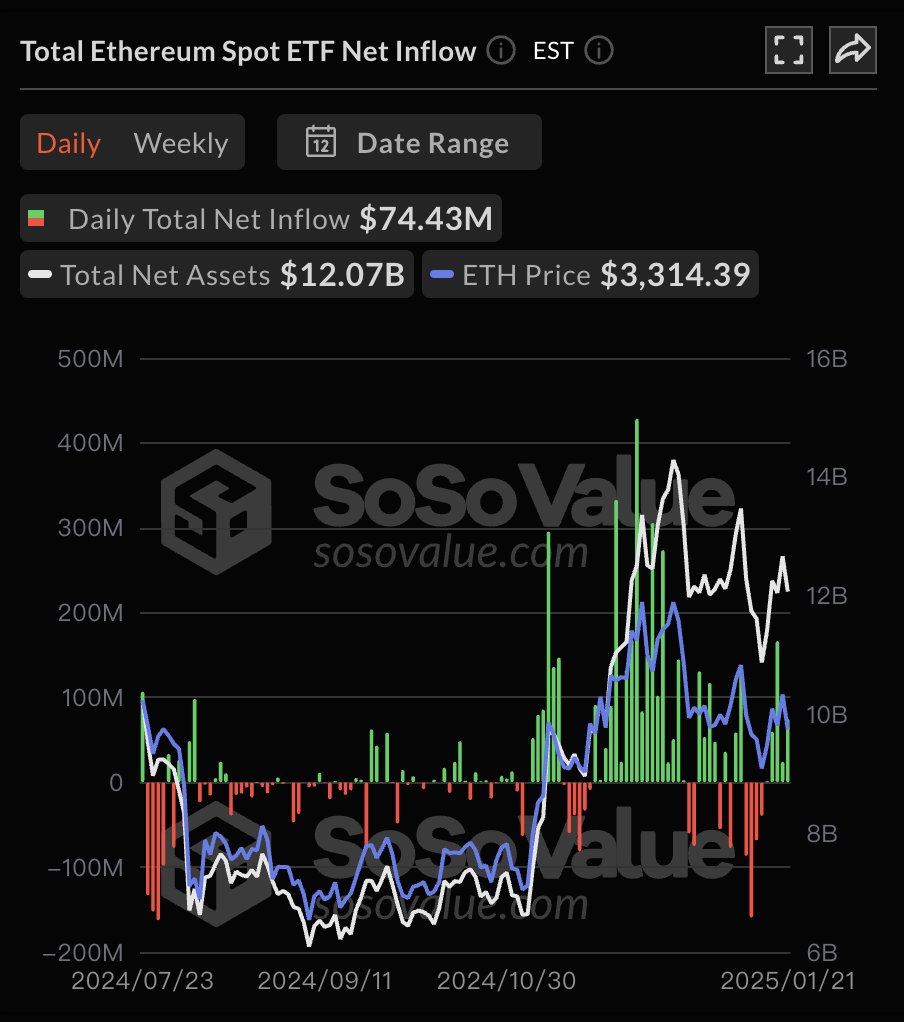Image resolution: width=904 pixels, height=1022 pixels.
Task: Switch to the Daily view tab
Action: 68,143
